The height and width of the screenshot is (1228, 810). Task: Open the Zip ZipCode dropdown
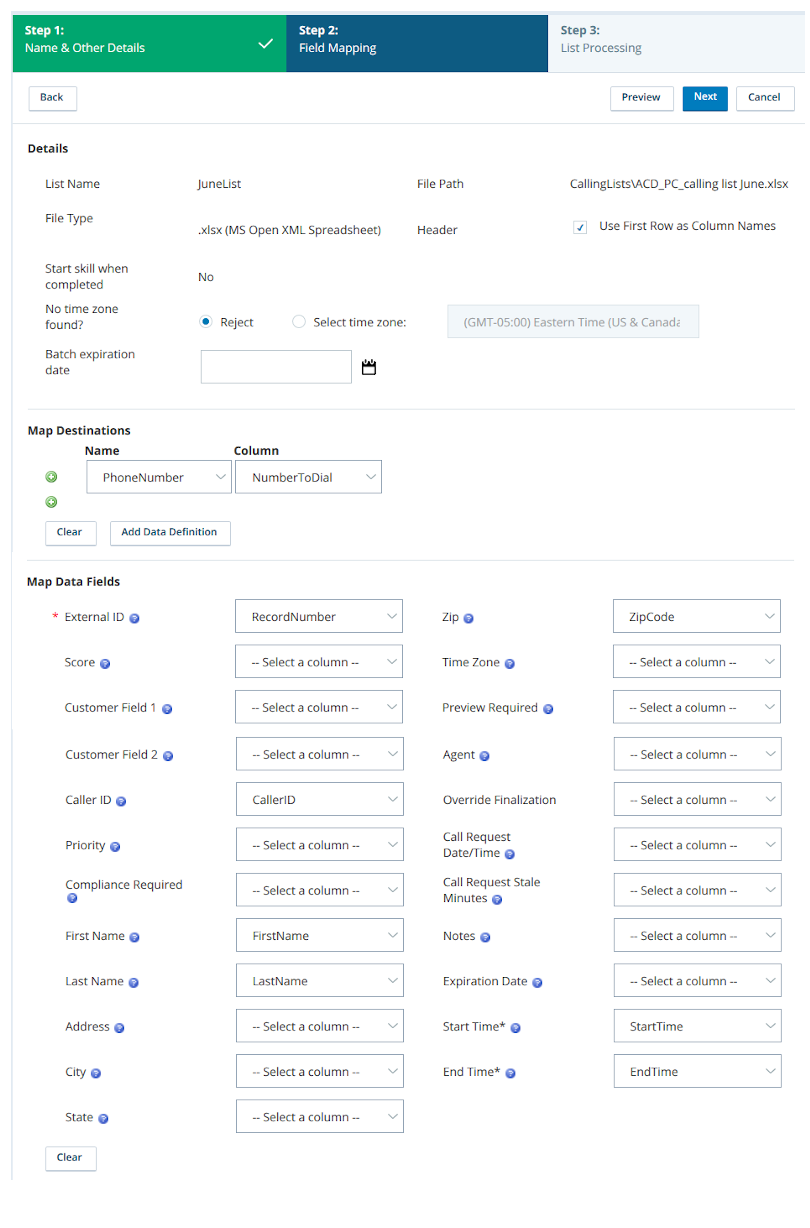(697, 617)
